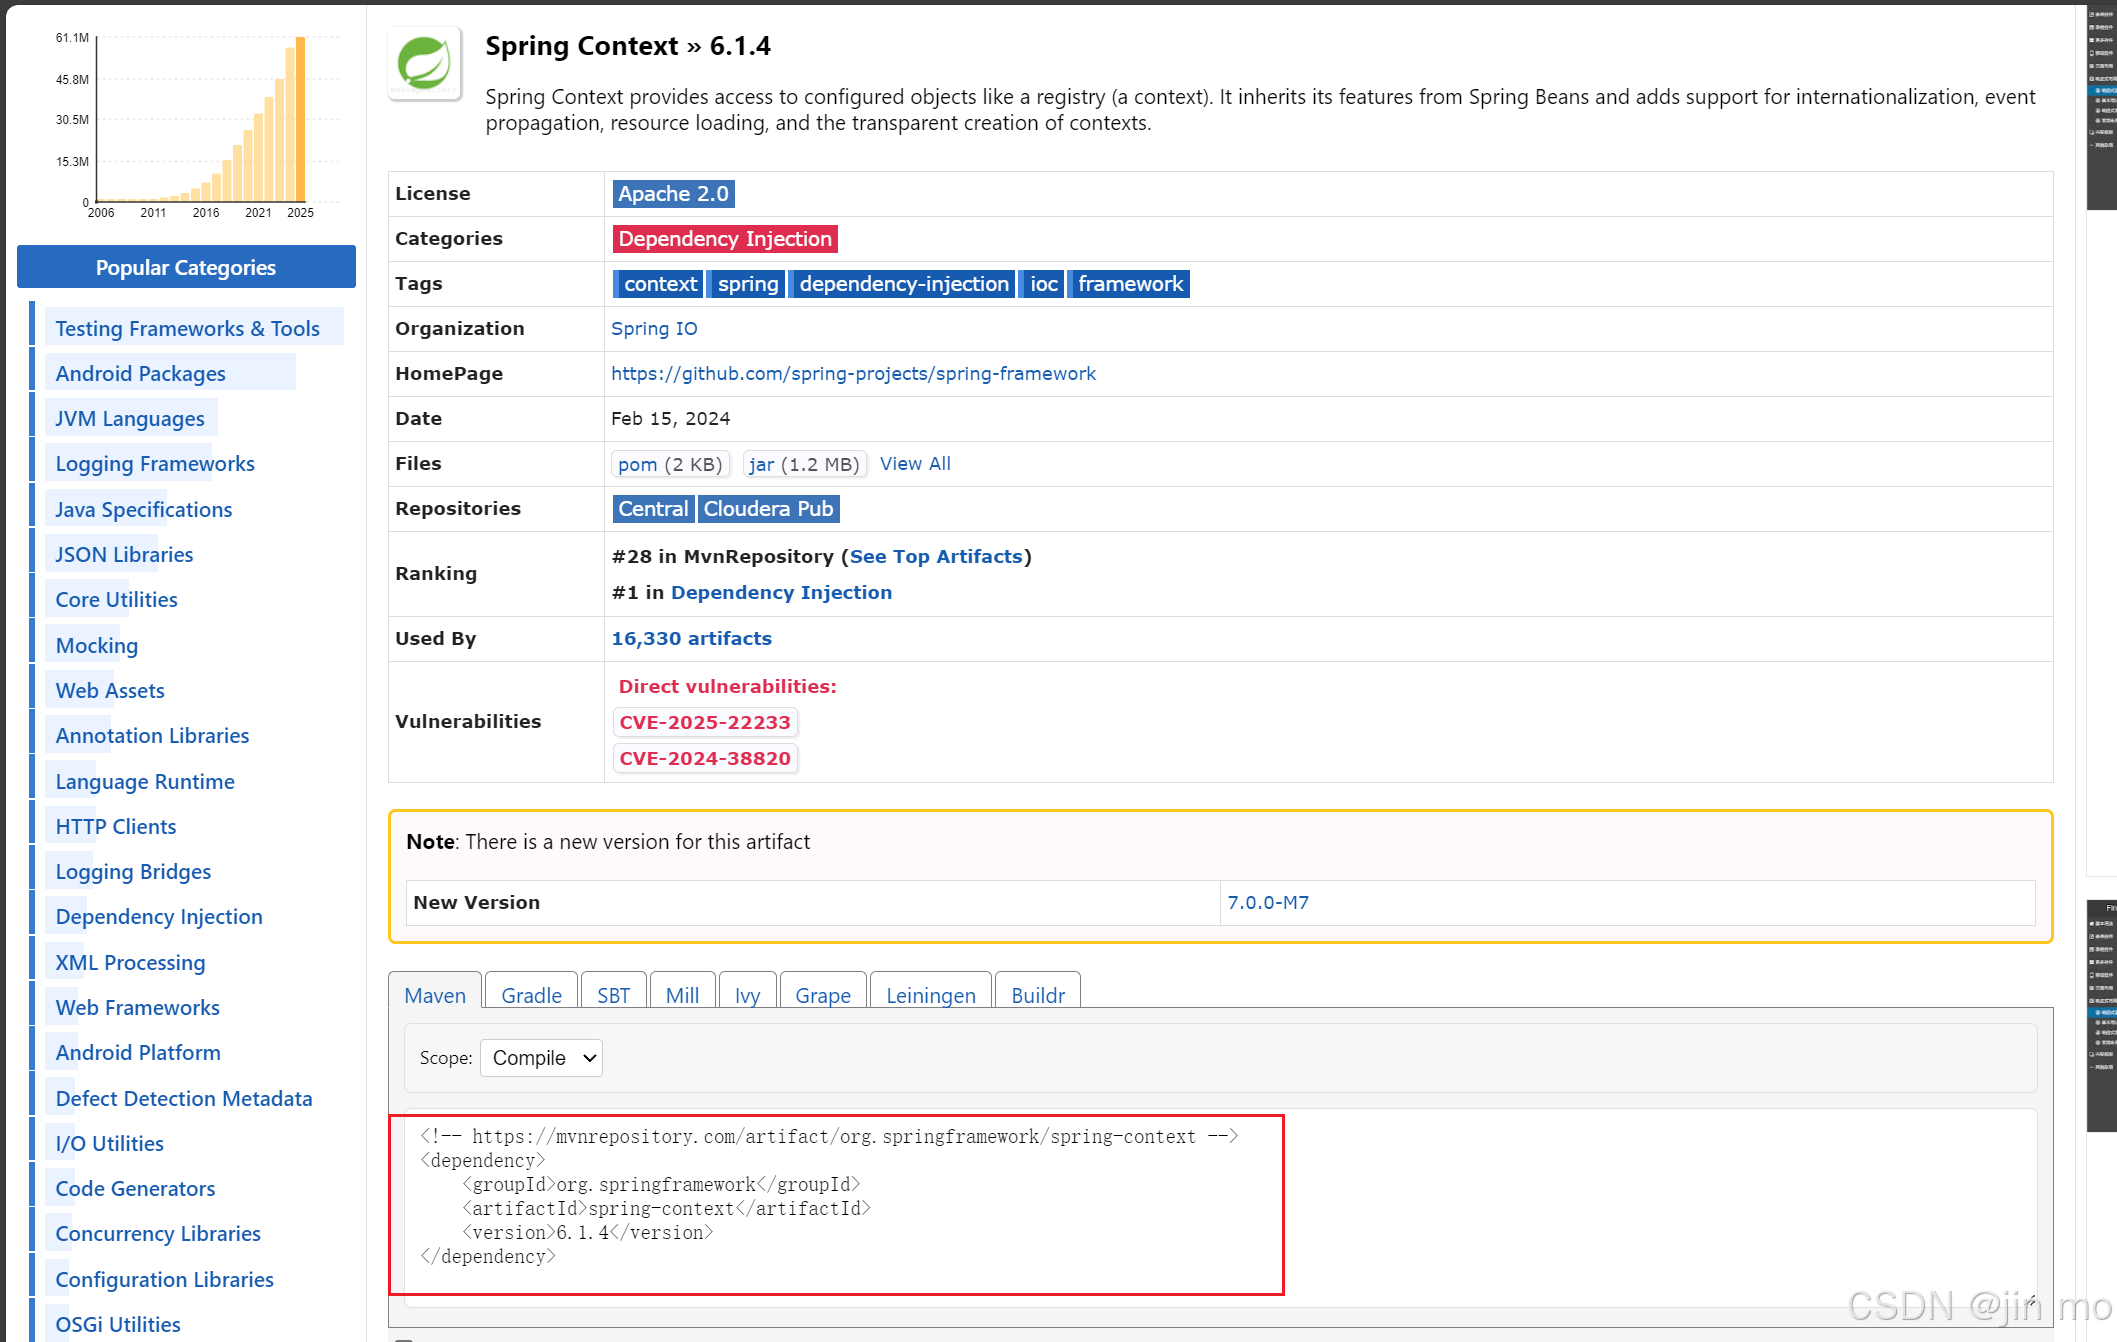Open the Buildr tab
The image size is (2117, 1342).
point(1038,995)
